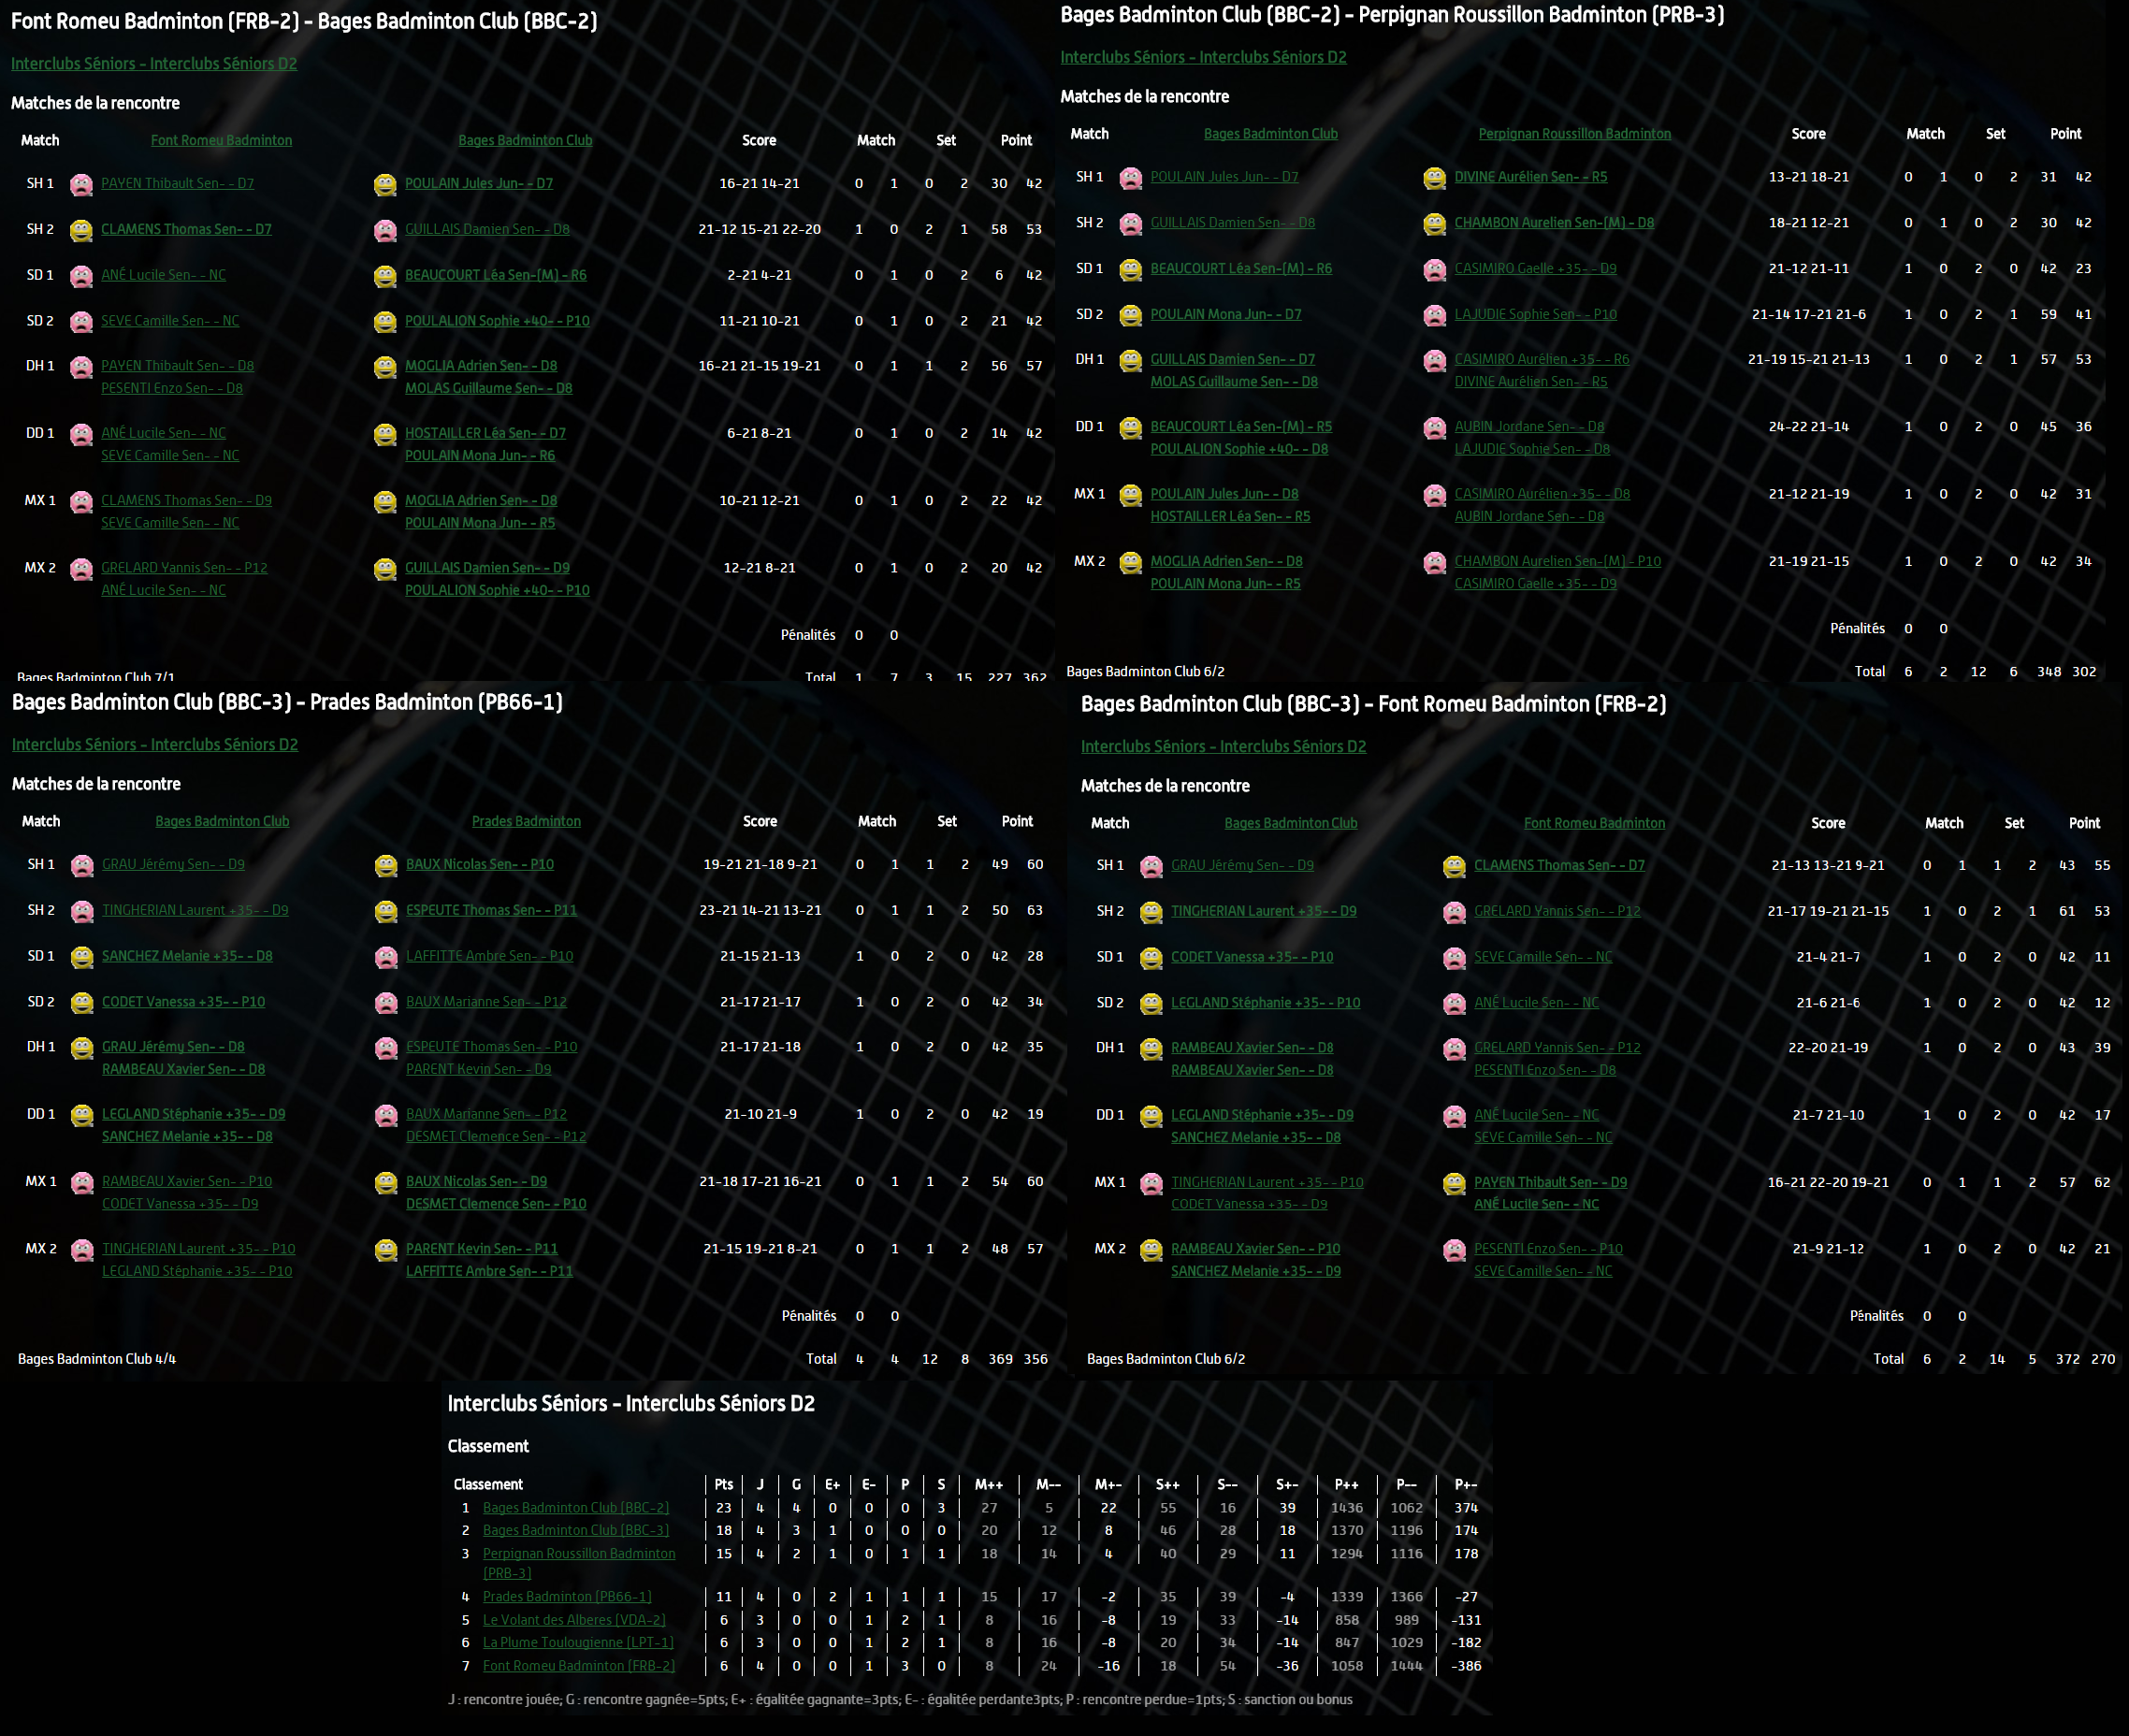The width and height of the screenshot is (2129, 1736).
Task: Open the Interclubs Séniors D2 link top left
Action: coord(153,63)
